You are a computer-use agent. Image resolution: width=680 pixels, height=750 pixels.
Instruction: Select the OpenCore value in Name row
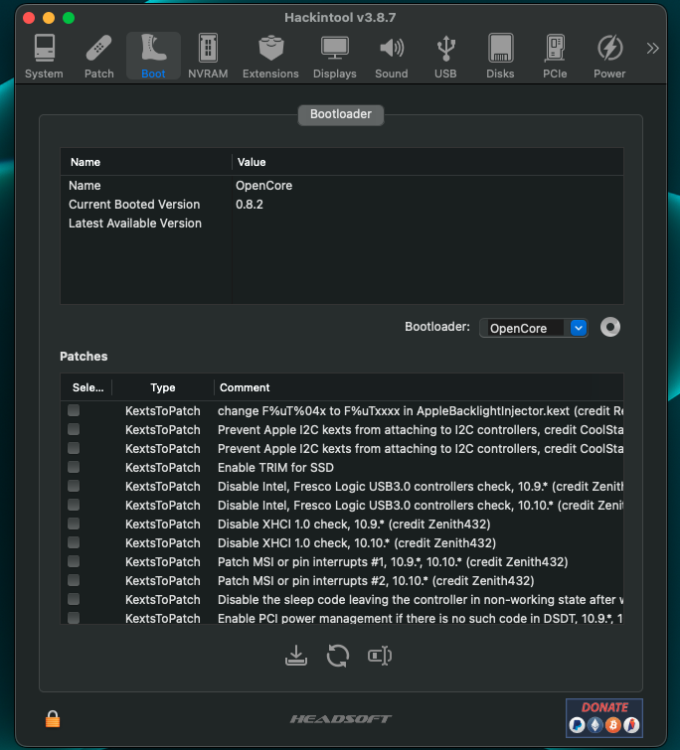click(x=263, y=186)
